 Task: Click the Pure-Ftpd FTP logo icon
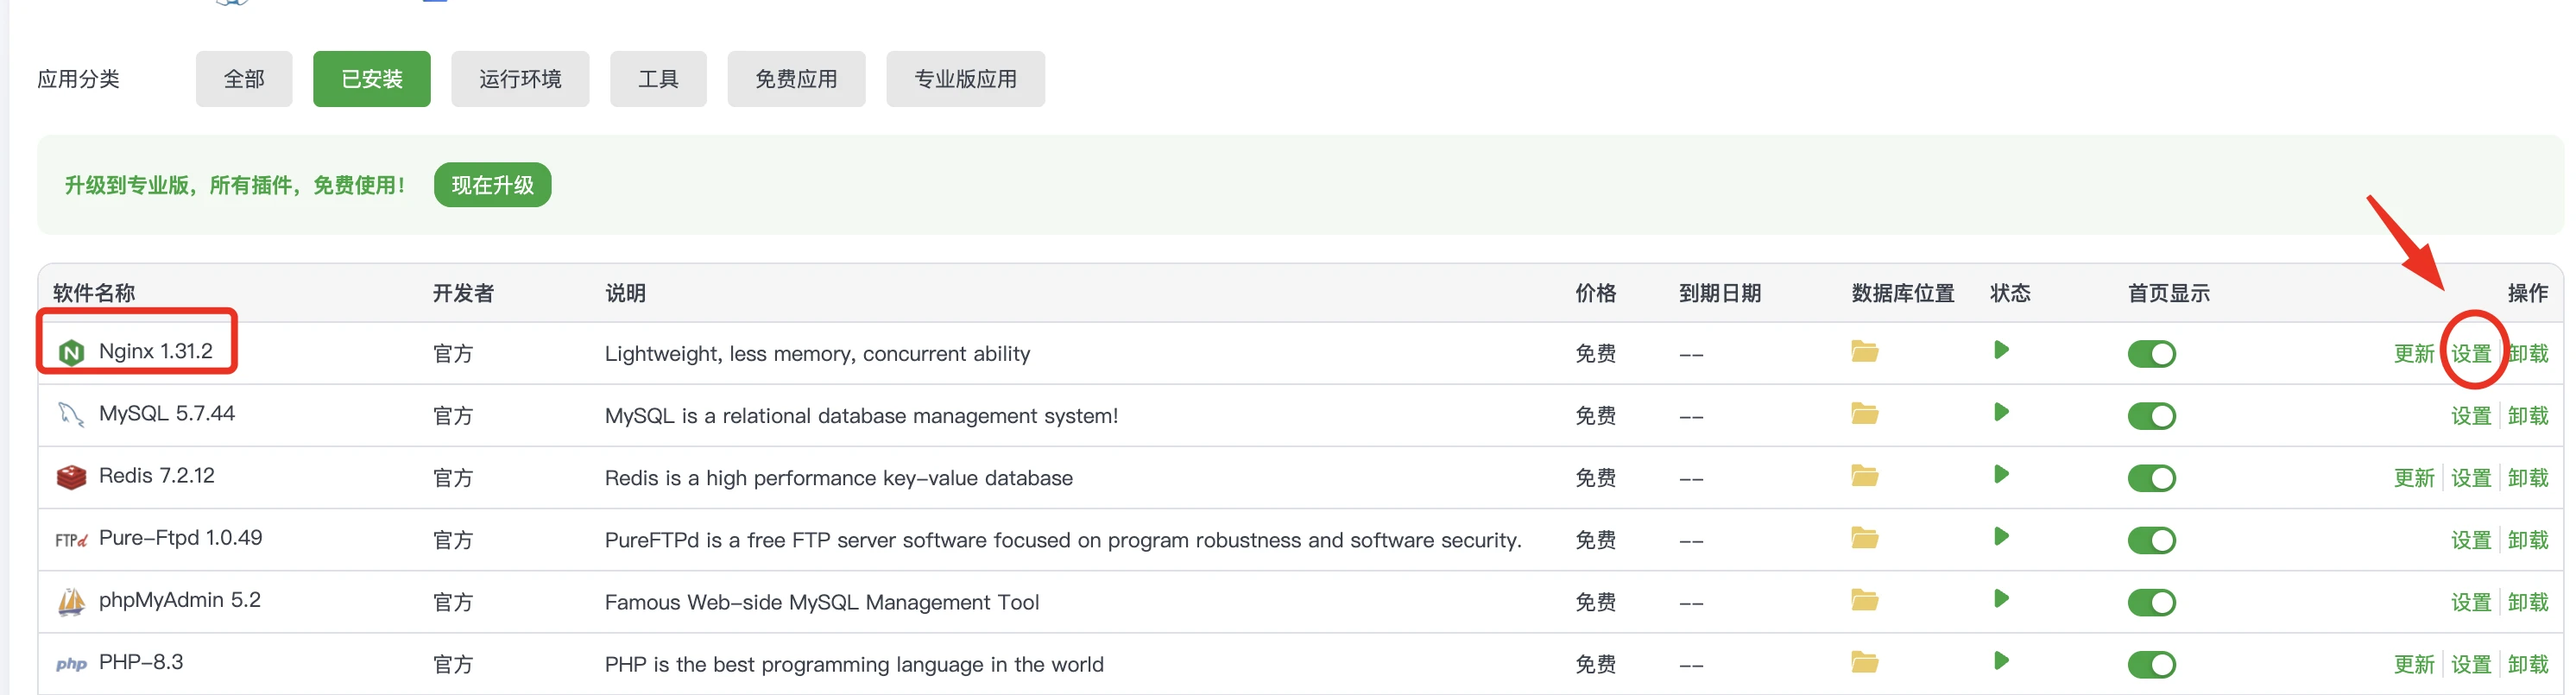(x=71, y=540)
